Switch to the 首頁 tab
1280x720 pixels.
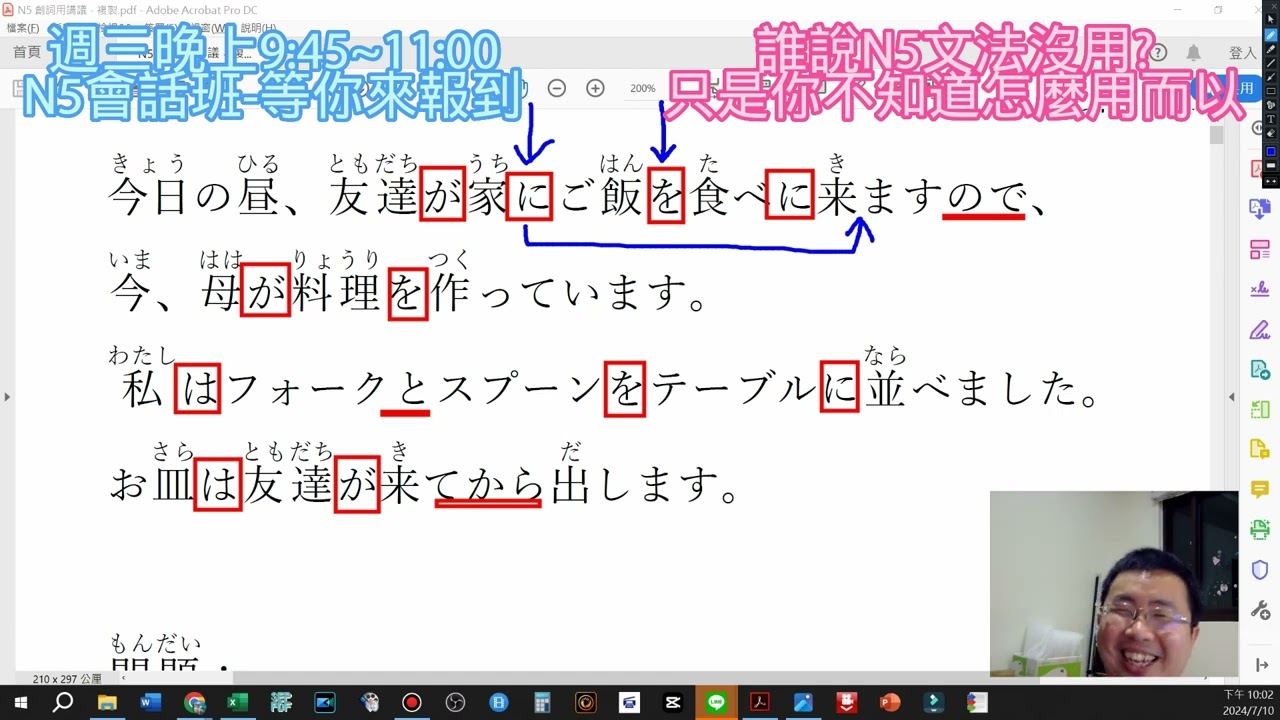pos(27,53)
